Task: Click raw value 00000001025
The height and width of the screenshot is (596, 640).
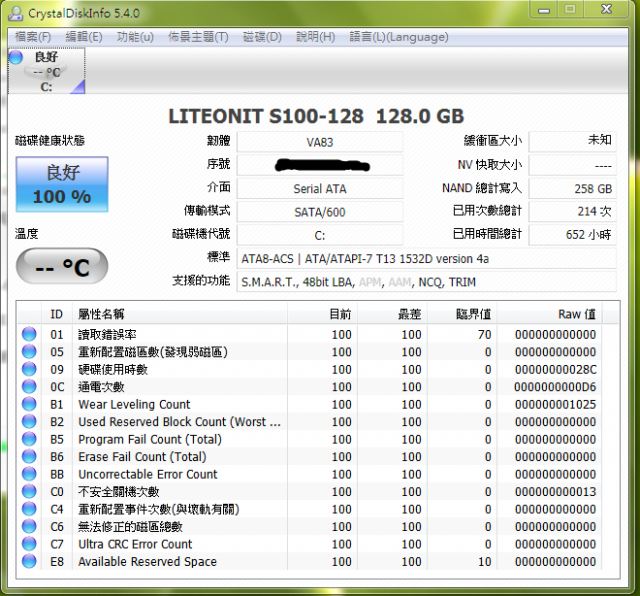Action: click(x=556, y=404)
